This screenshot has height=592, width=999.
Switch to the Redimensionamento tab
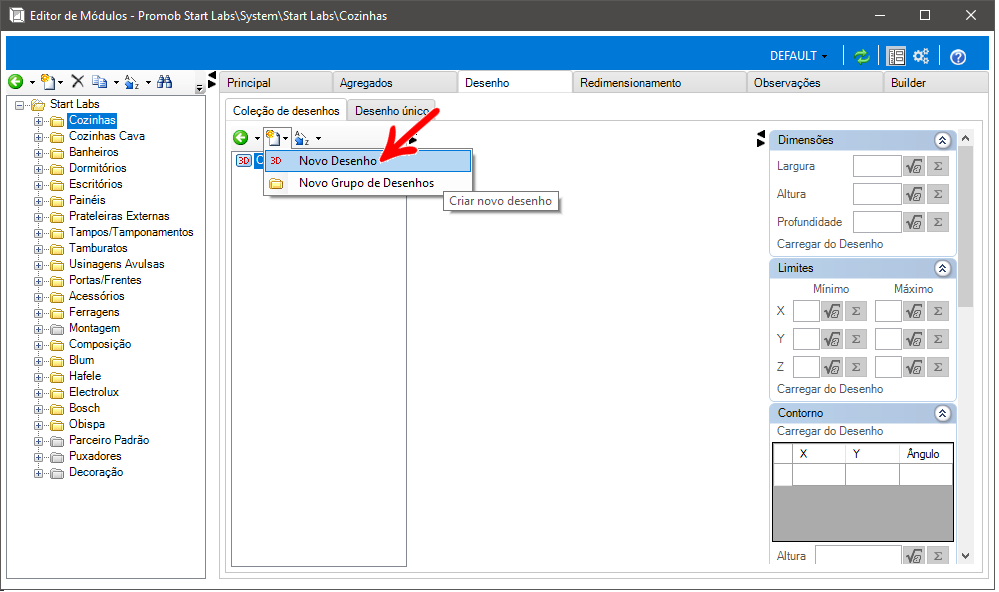659,83
